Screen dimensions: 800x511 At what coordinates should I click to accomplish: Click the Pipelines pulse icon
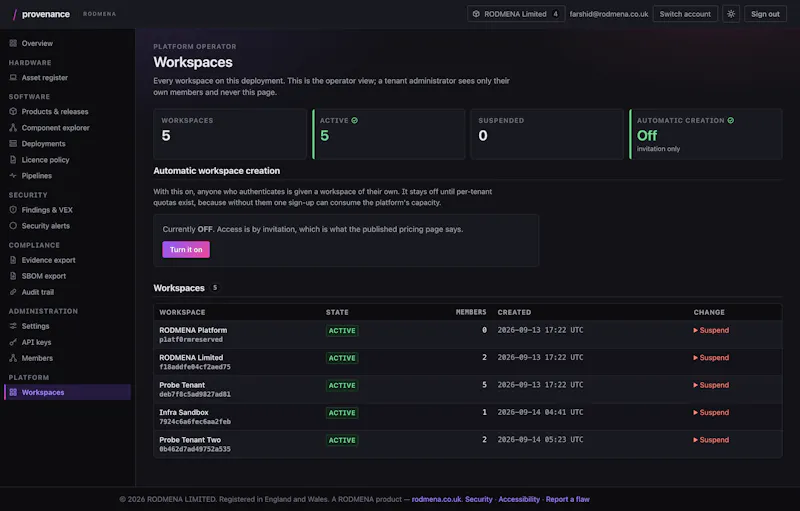tap(13, 175)
